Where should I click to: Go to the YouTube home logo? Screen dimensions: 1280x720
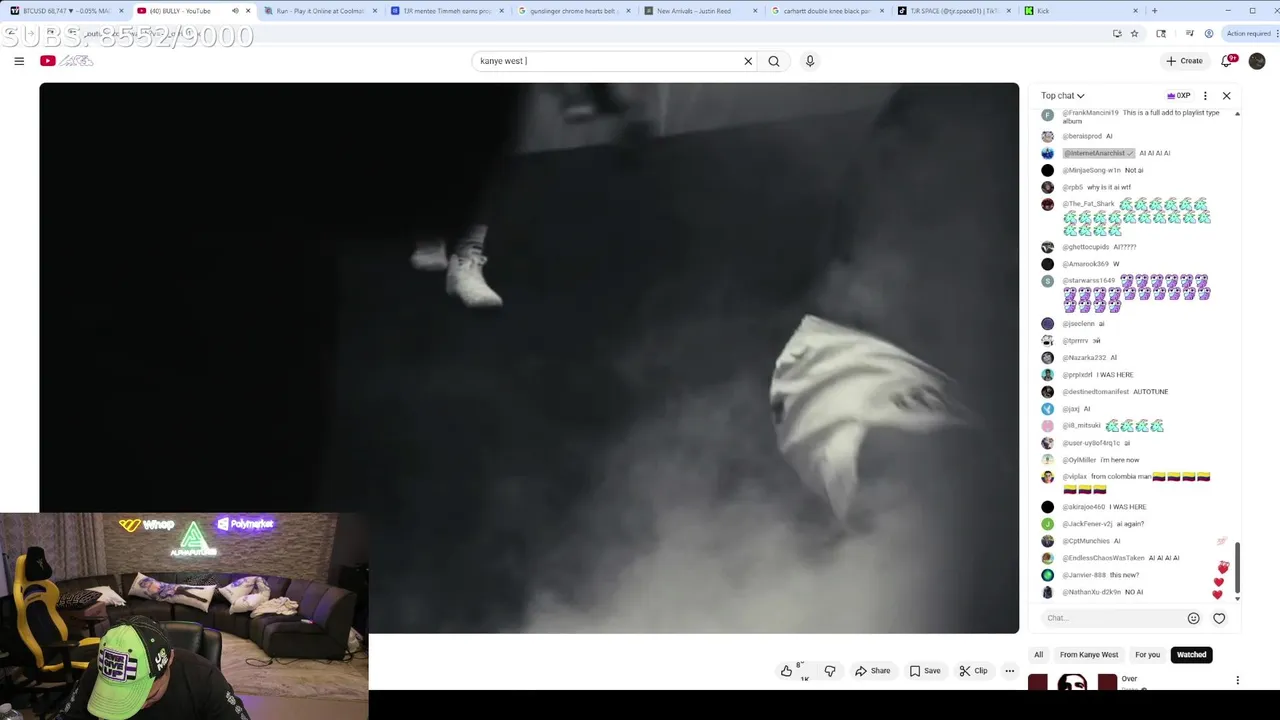click(66, 61)
